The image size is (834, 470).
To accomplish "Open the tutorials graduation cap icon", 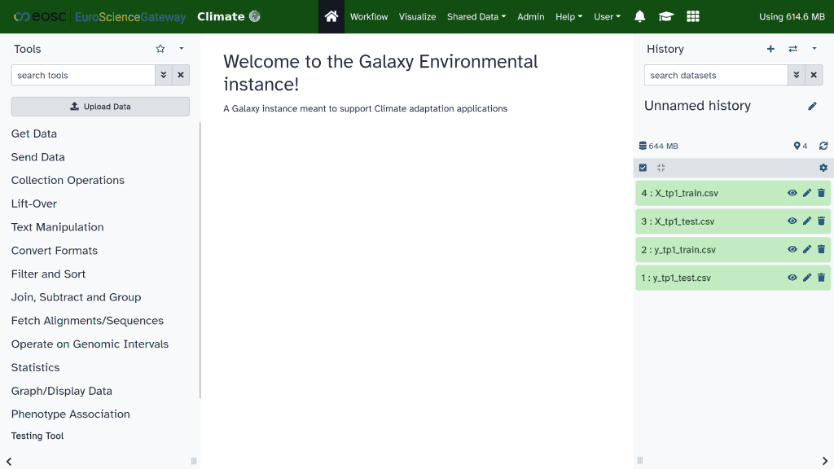I will click(666, 16).
